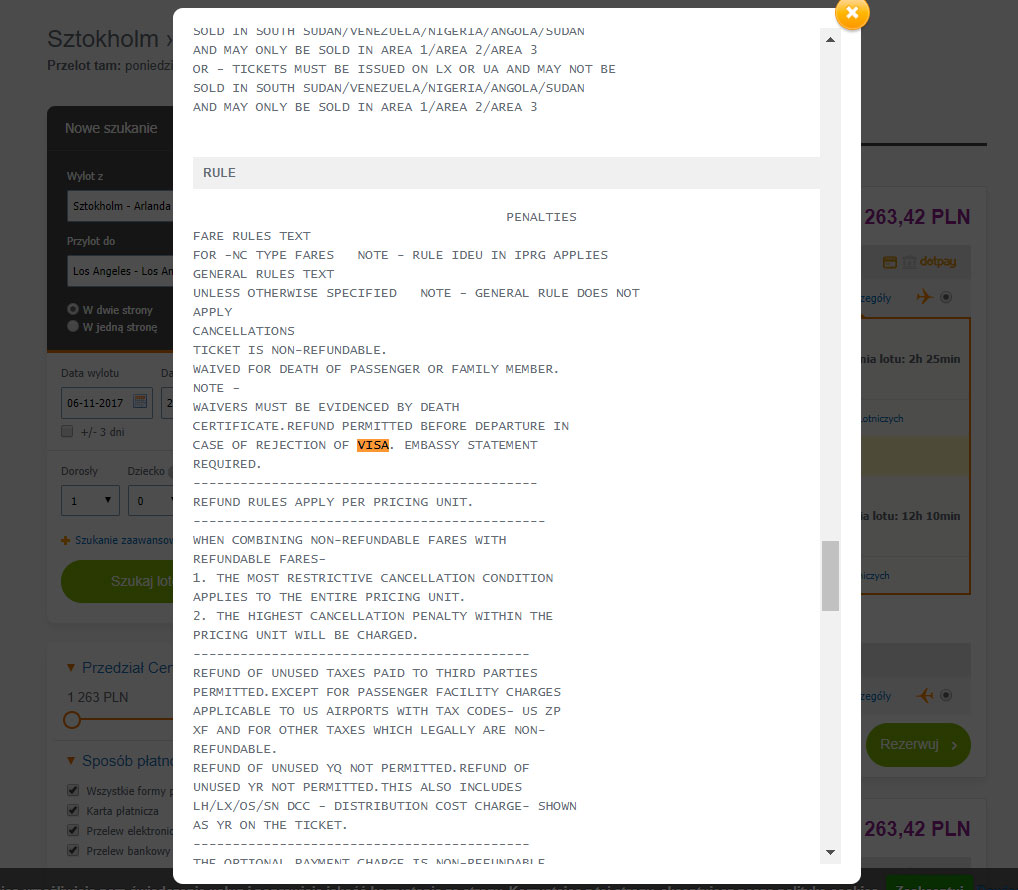1018x890 pixels.
Task: Open the Dziecko passengers dropdown
Action: (x=151, y=501)
